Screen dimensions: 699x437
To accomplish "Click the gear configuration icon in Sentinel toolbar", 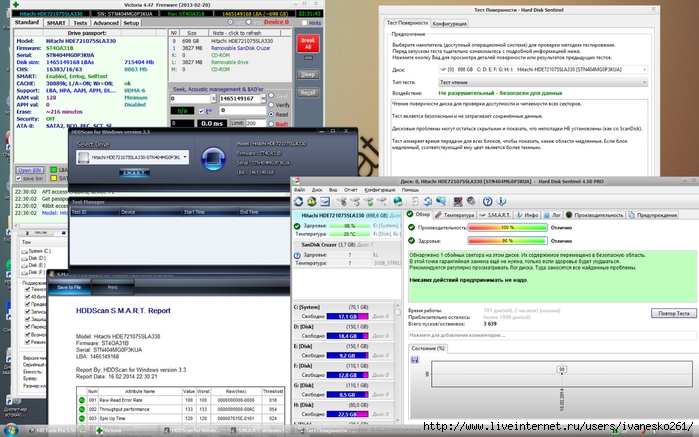I will pyautogui.click(x=471, y=202).
